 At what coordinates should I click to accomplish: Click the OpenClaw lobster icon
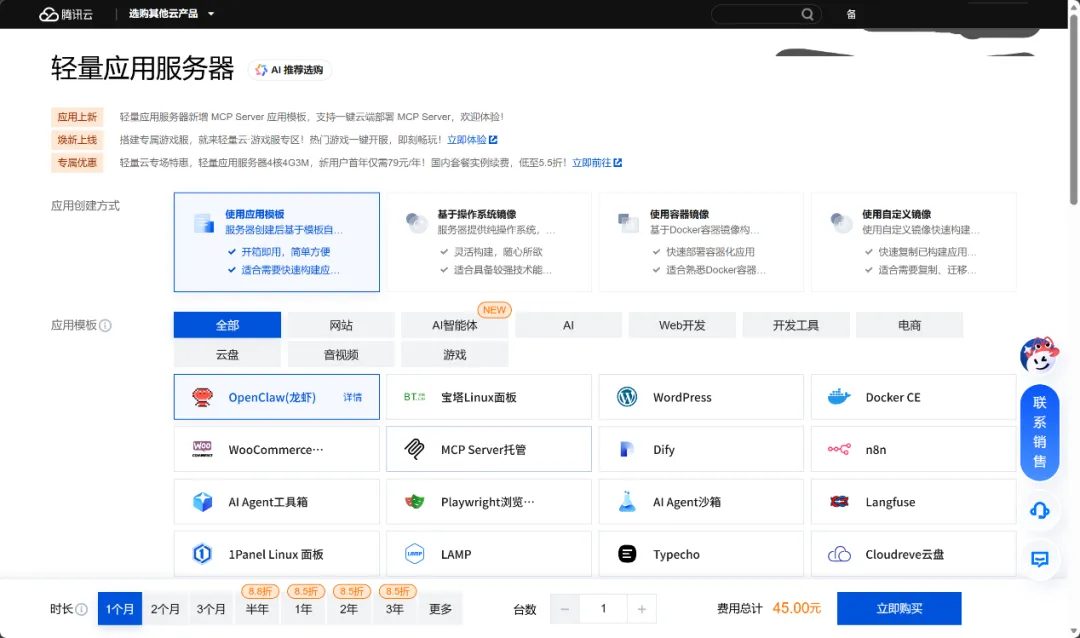[202, 397]
